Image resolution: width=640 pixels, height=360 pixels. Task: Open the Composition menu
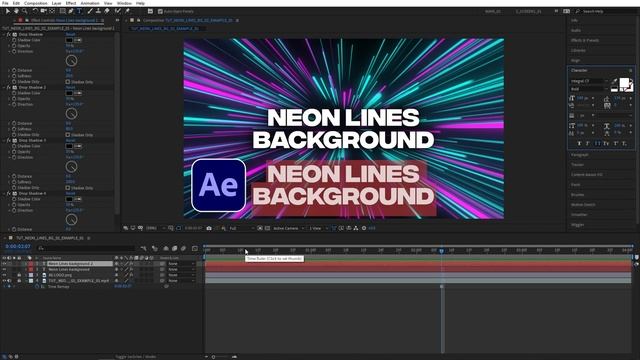click(36, 3)
